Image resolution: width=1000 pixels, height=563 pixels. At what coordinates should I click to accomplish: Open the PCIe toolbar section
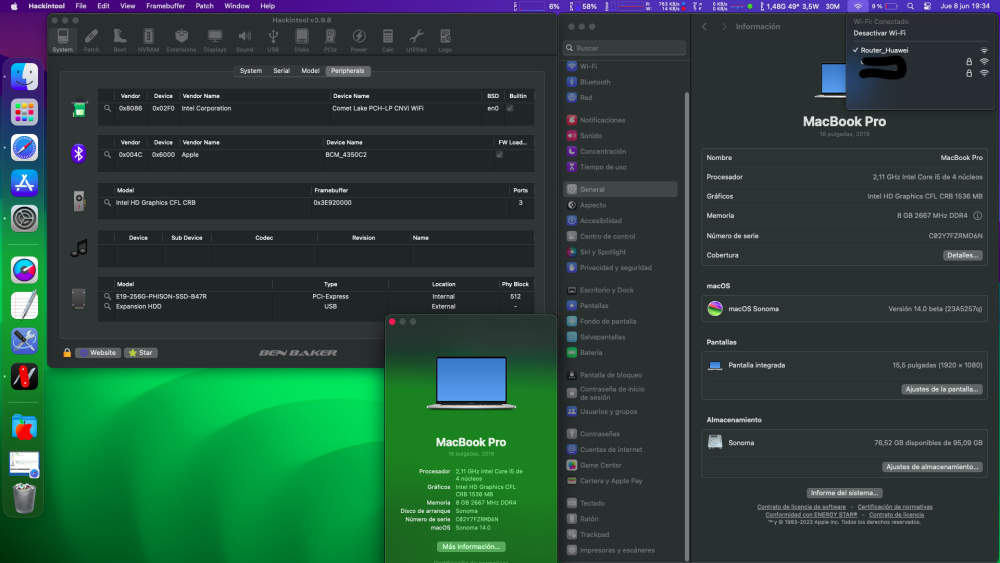tap(330, 40)
